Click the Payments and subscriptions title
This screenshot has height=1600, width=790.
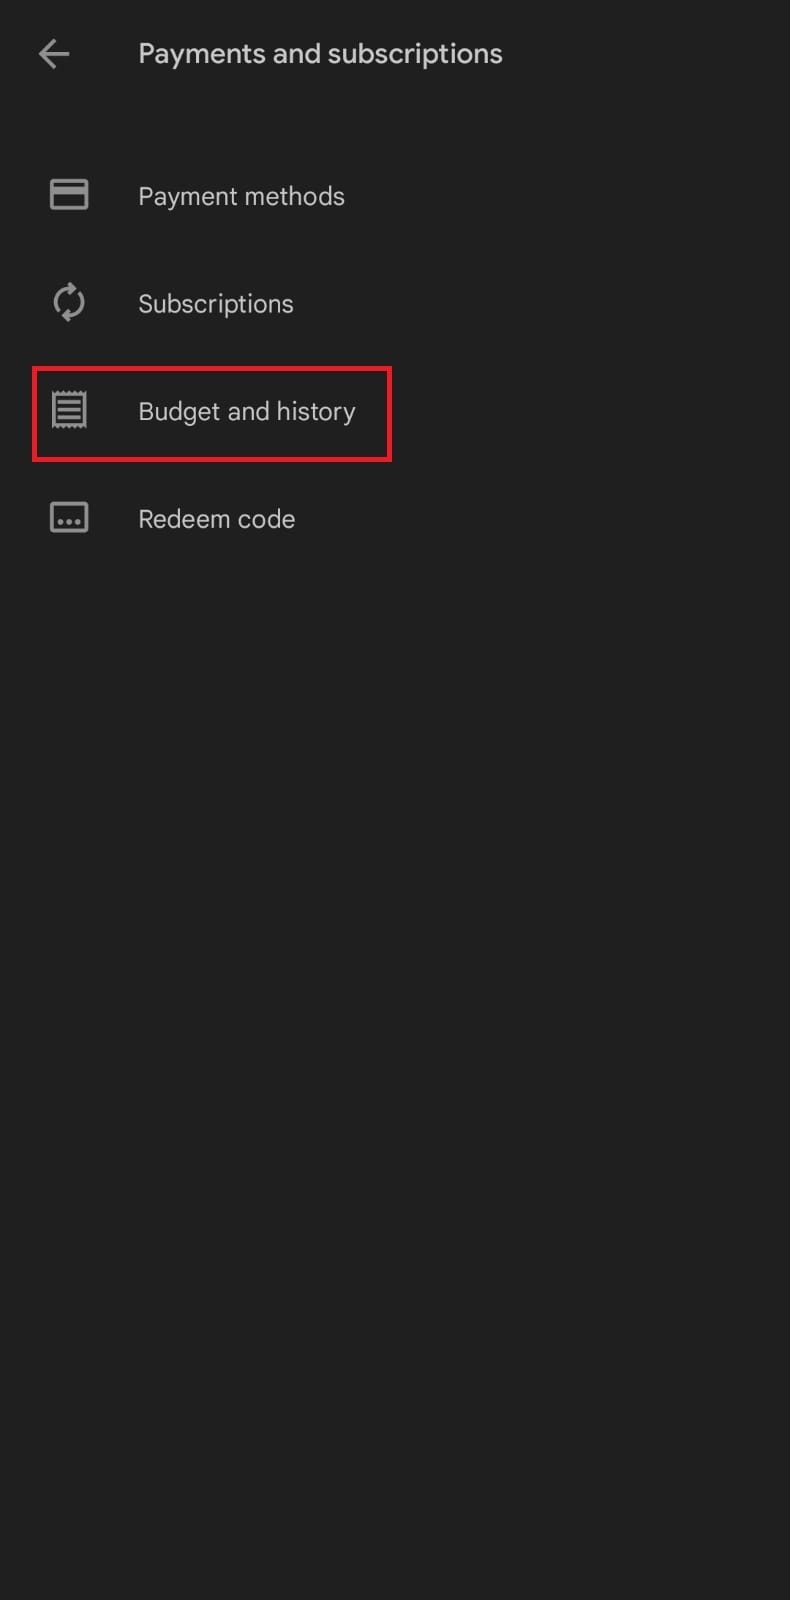coord(320,54)
